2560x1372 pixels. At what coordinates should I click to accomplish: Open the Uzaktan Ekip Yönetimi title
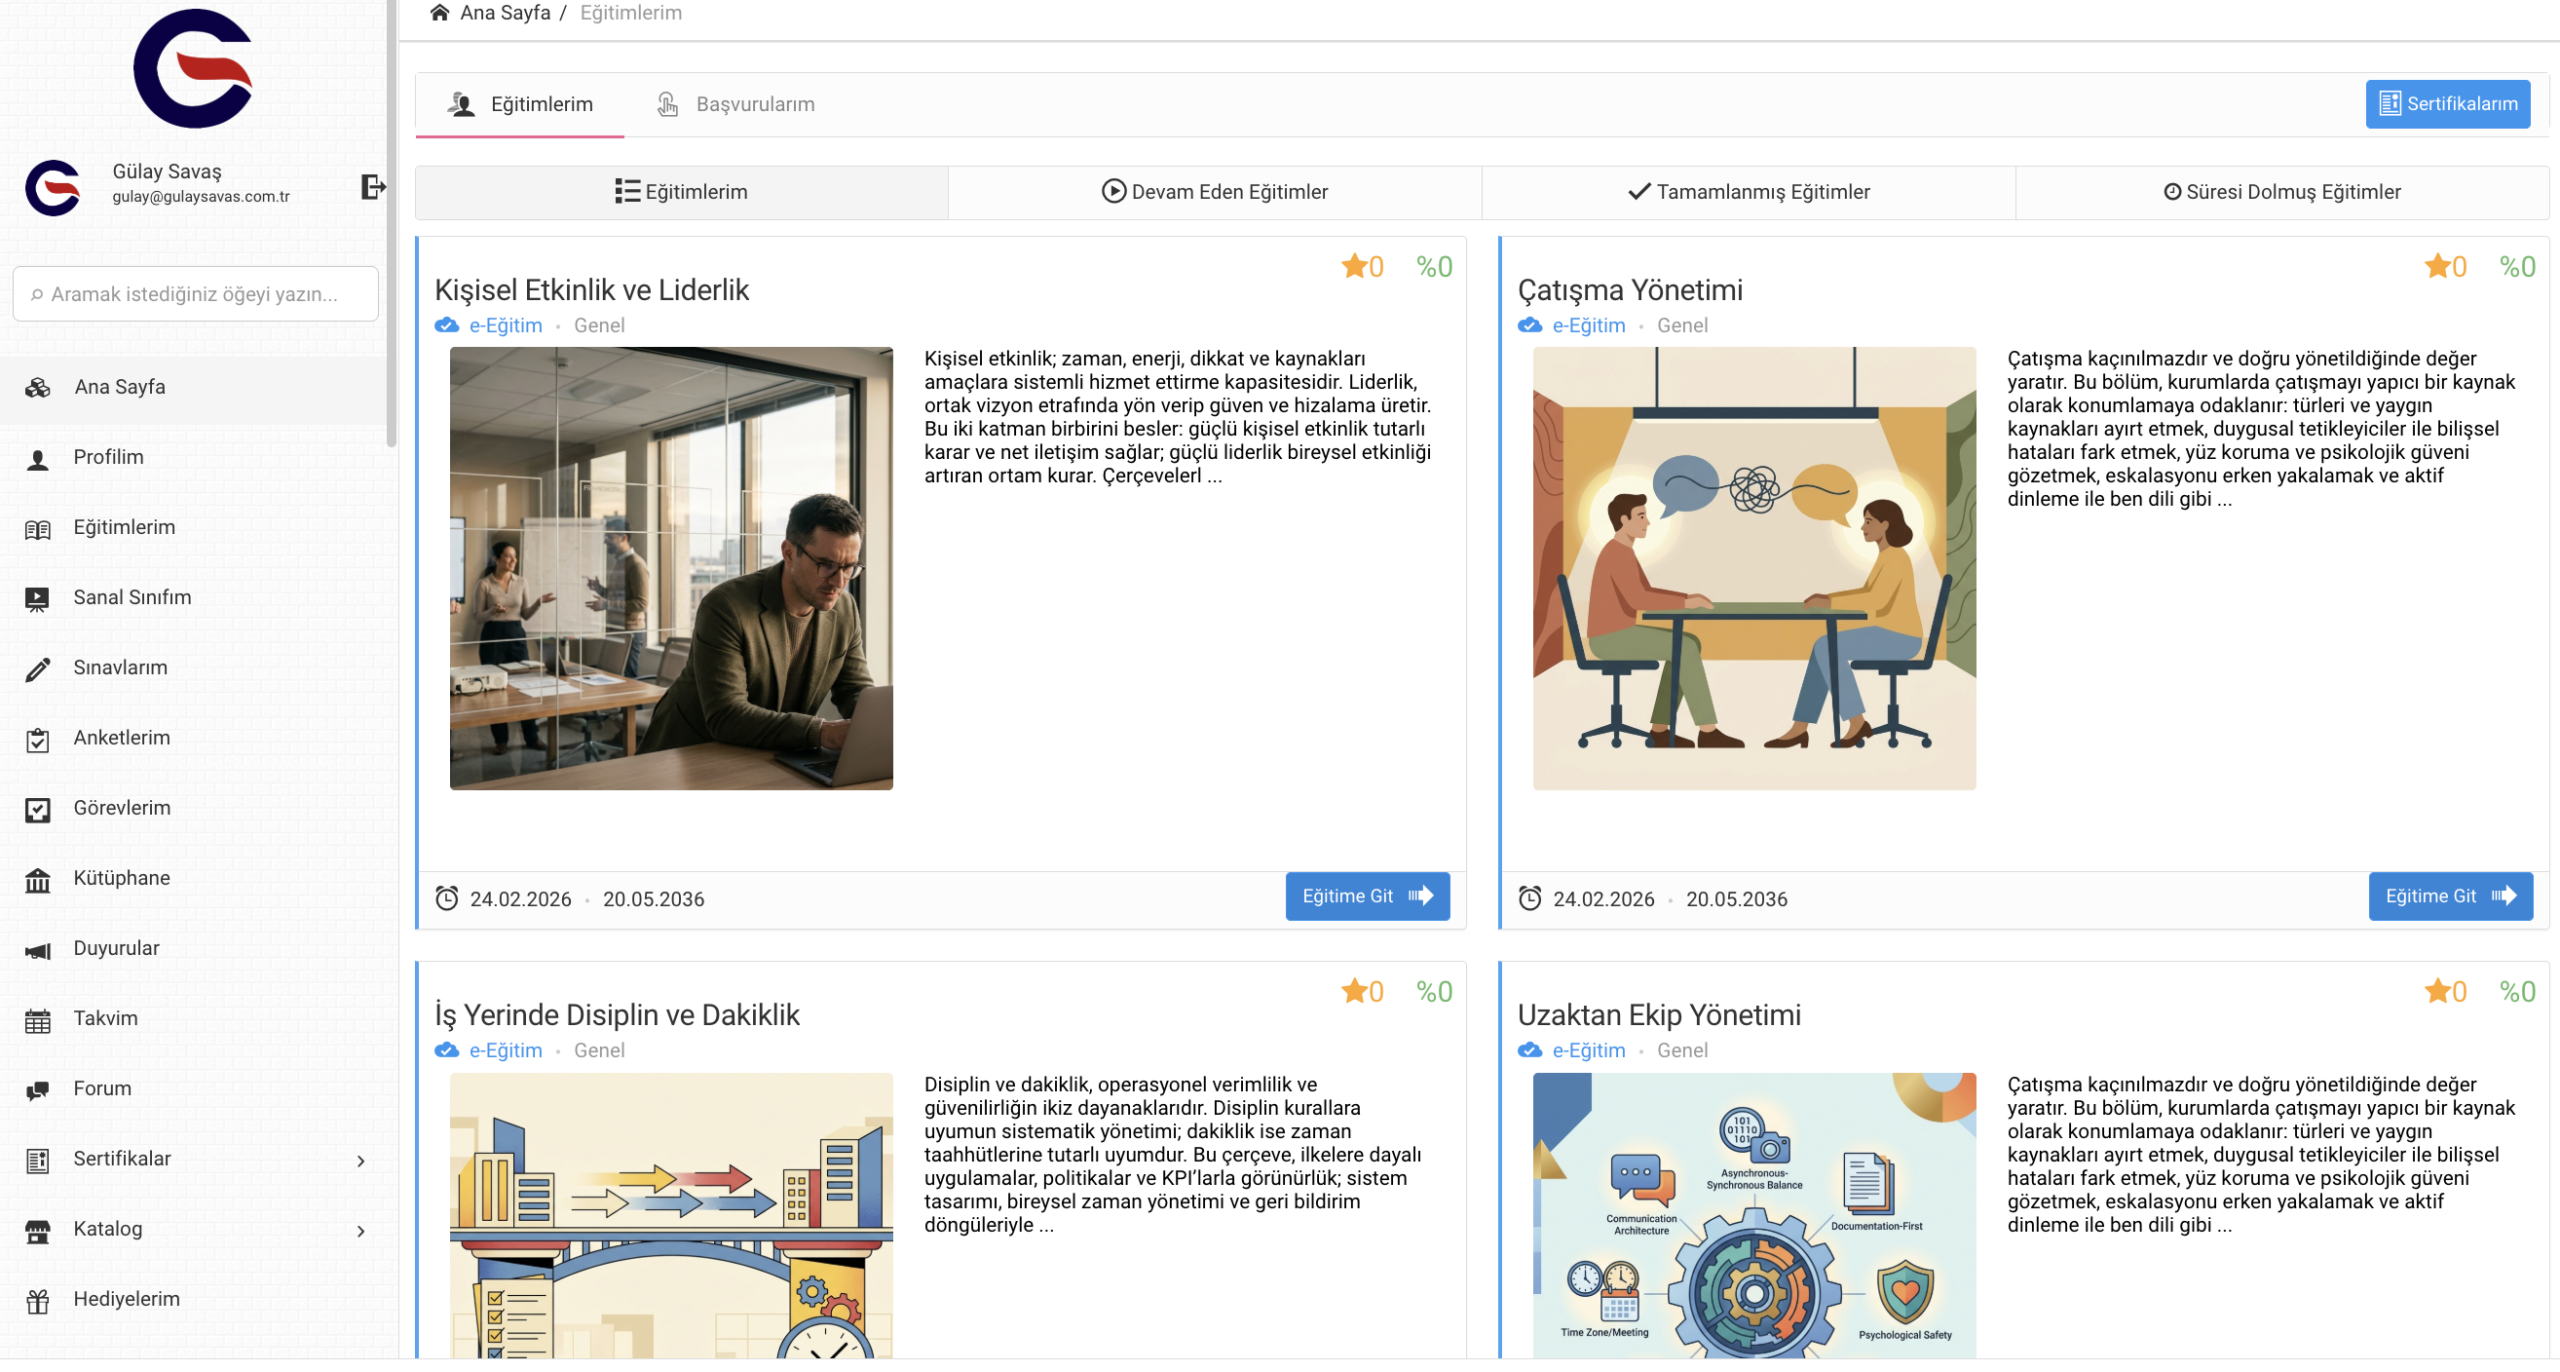[x=1659, y=1015]
